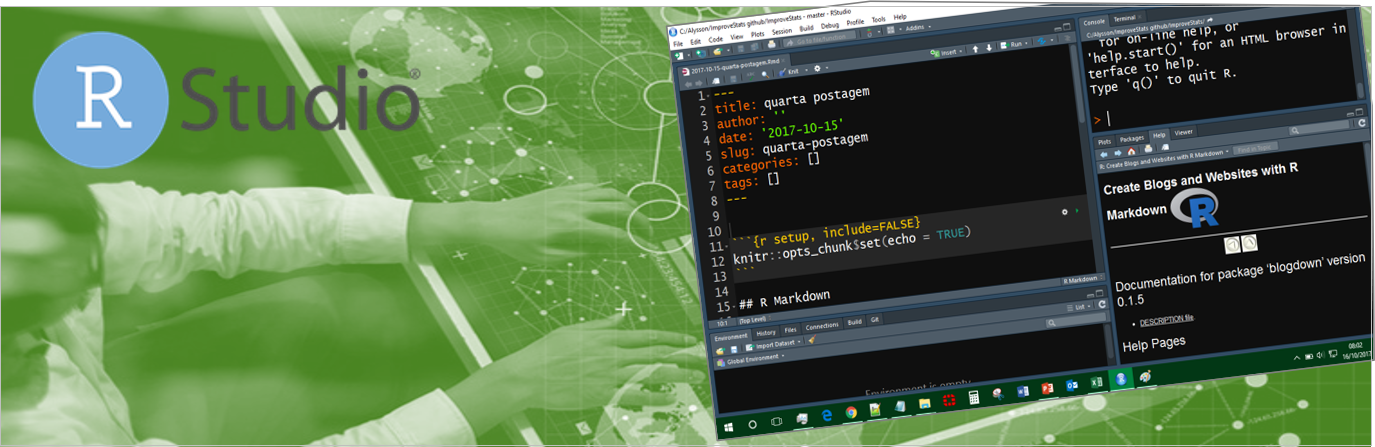Click the chunk options gear on line 10
The image size is (1375, 447).
[x=1065, y=212]
